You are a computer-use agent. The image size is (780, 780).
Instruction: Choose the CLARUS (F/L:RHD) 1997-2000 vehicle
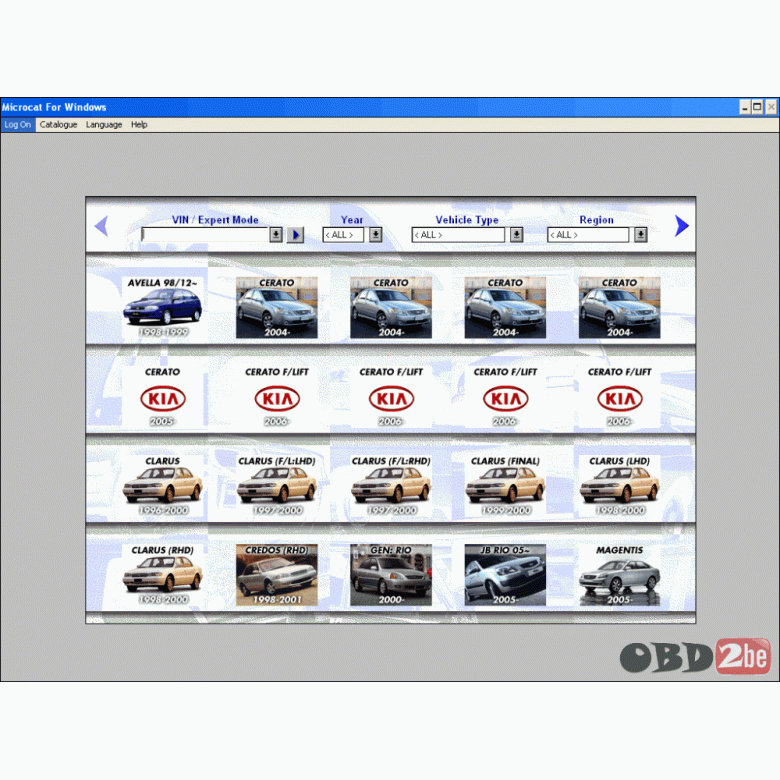[x=391, y=486]
